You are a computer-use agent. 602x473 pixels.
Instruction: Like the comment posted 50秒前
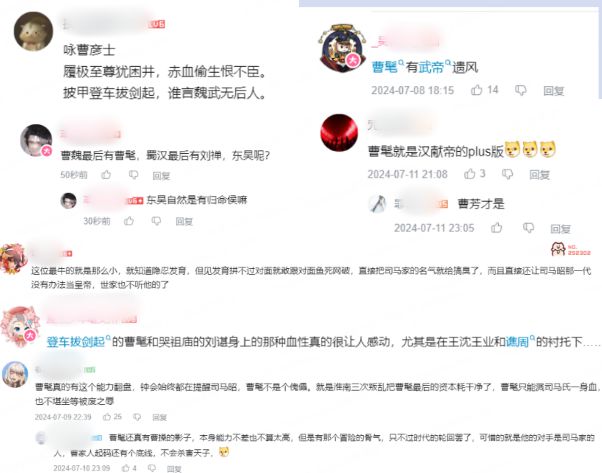[106, 175]
